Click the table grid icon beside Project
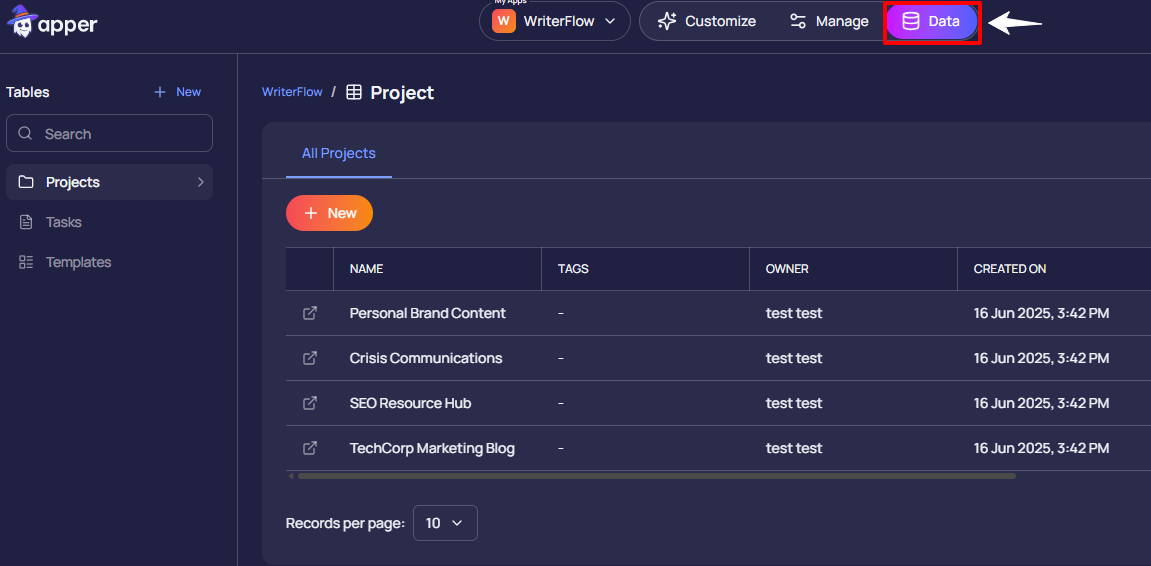The height and width of the screenshot is (566, 1151). (x=354, y=92)
